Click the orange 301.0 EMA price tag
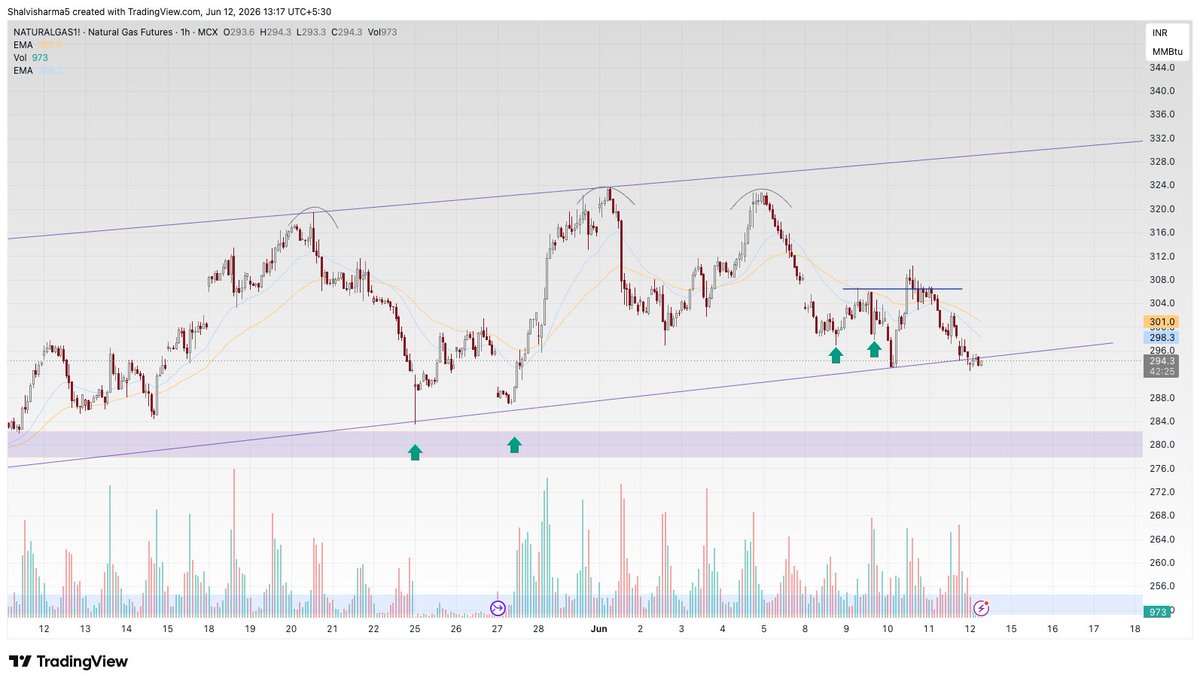This screenshot has width=1200, height=684. (1160, 322)
